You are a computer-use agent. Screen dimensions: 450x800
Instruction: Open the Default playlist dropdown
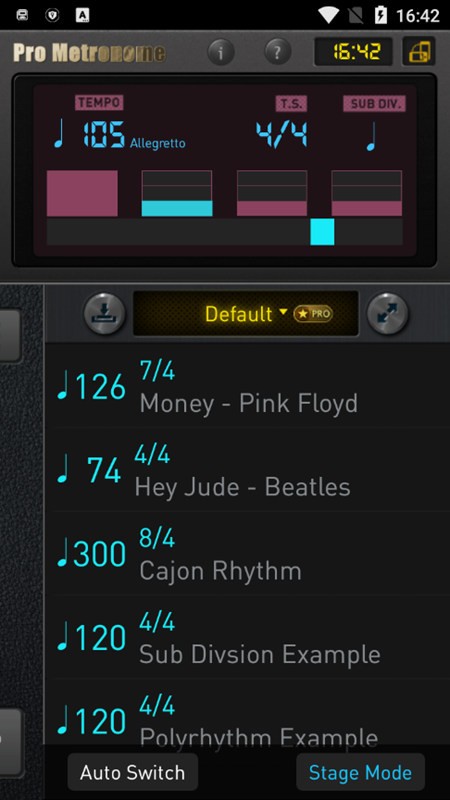pyautogui.click(x=245, y=313)
